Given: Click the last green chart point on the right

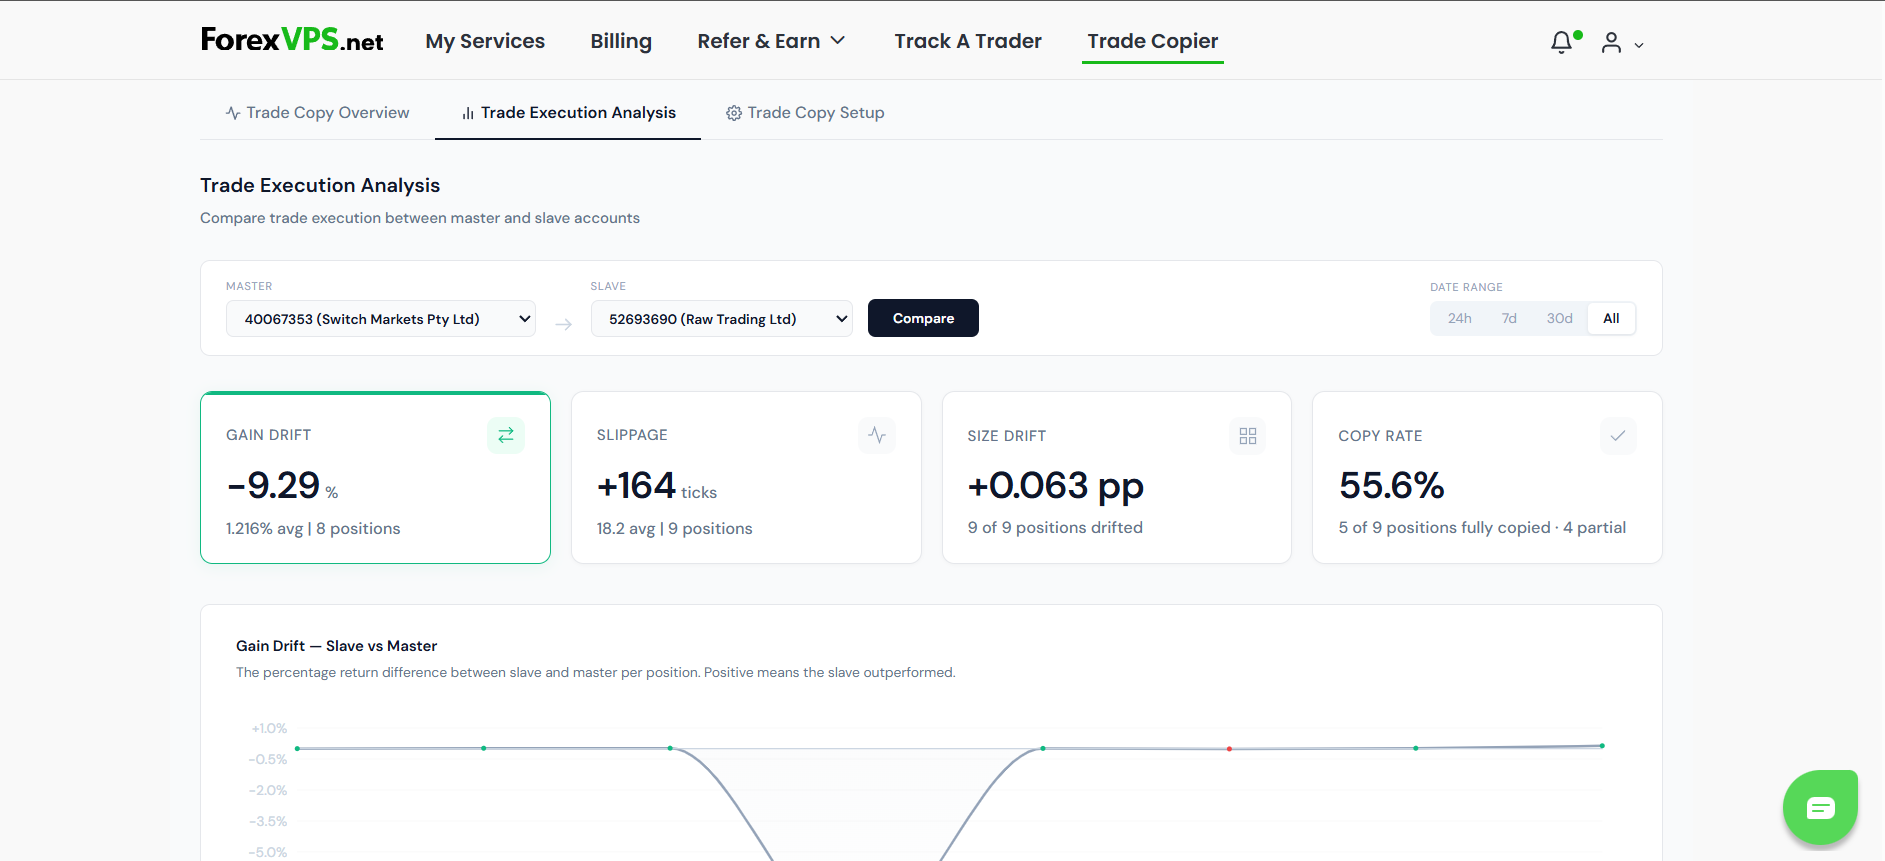Looking at the screenshot, I should 1602,746.
